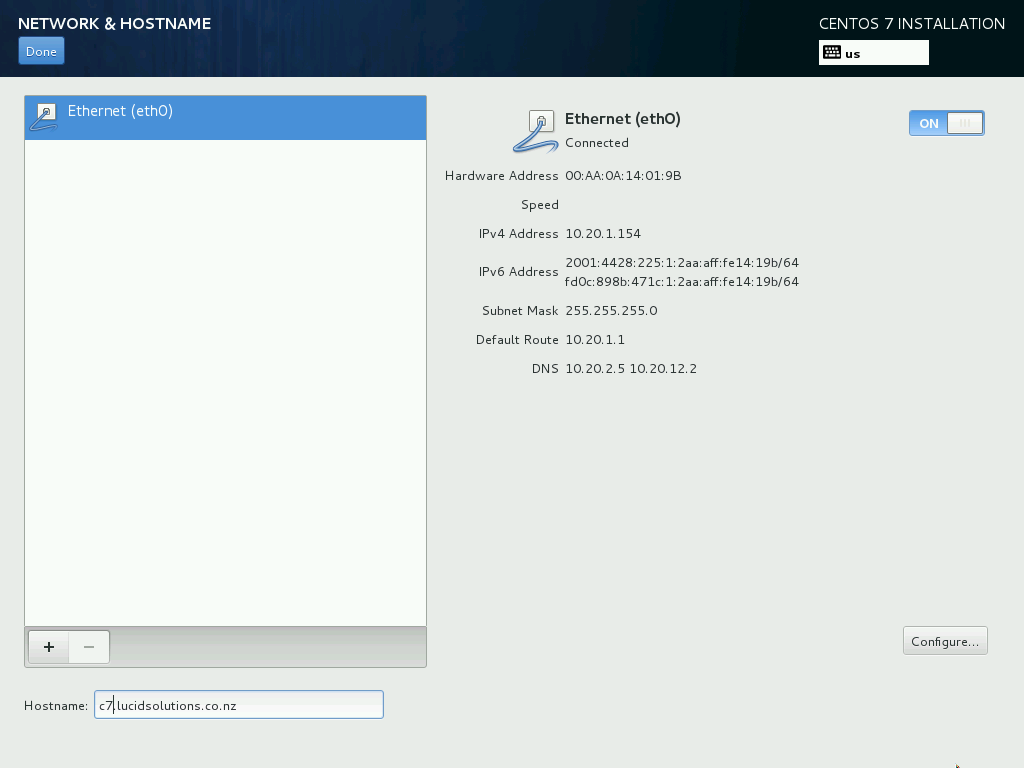The height and width of the screenshot is (768, 1024).
Task: Click the Hardware Address label
Action: [x=502, y=176]
